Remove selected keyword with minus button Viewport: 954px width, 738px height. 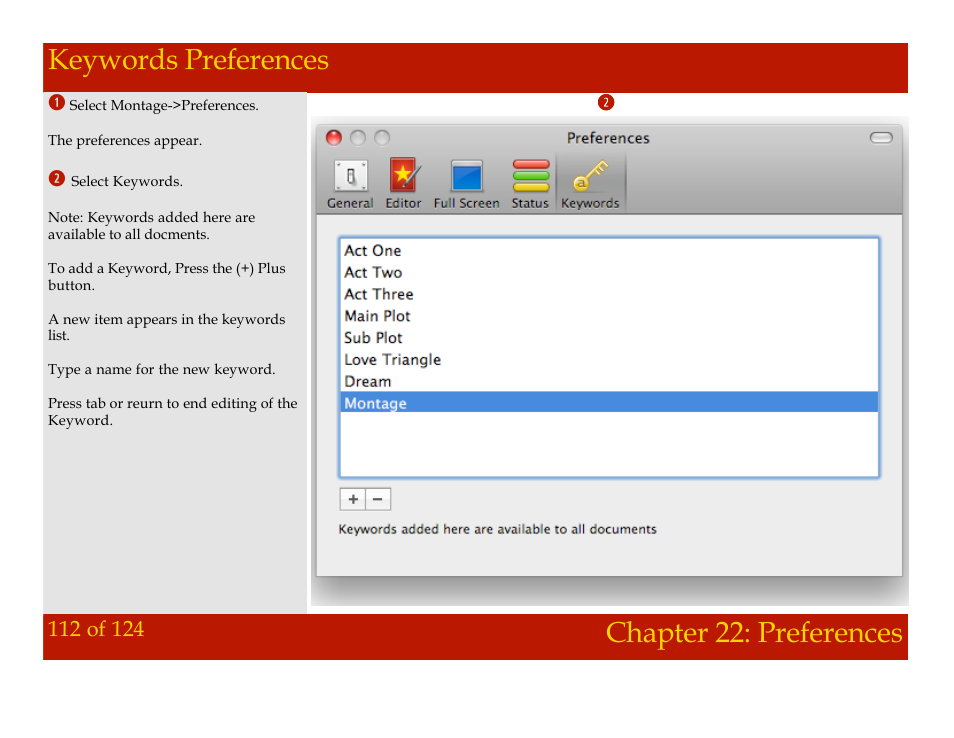point(378,500)
